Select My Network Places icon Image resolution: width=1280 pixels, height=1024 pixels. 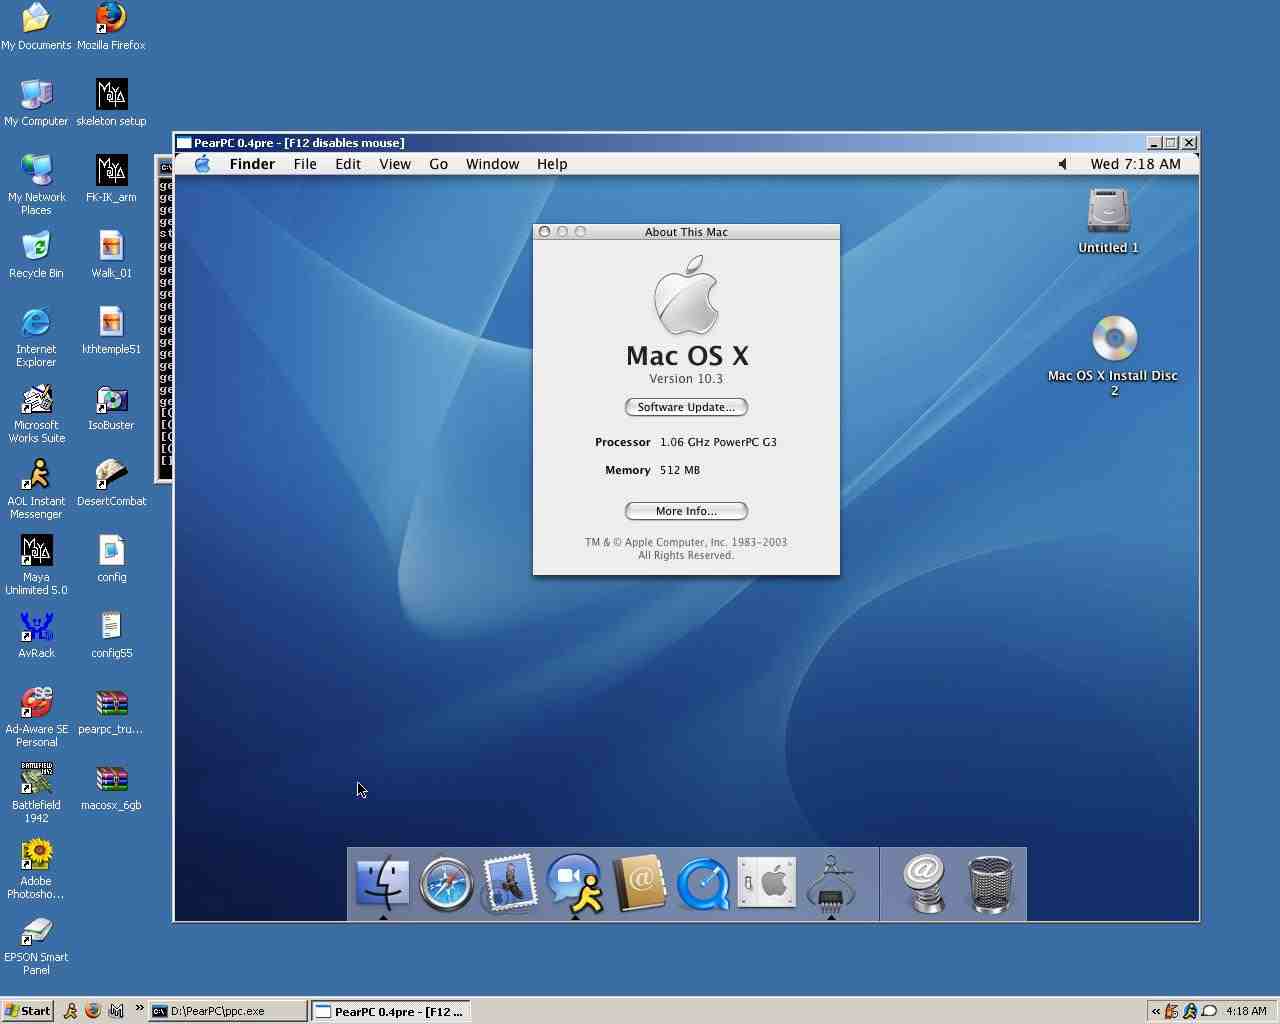click(x=36, y=184)
